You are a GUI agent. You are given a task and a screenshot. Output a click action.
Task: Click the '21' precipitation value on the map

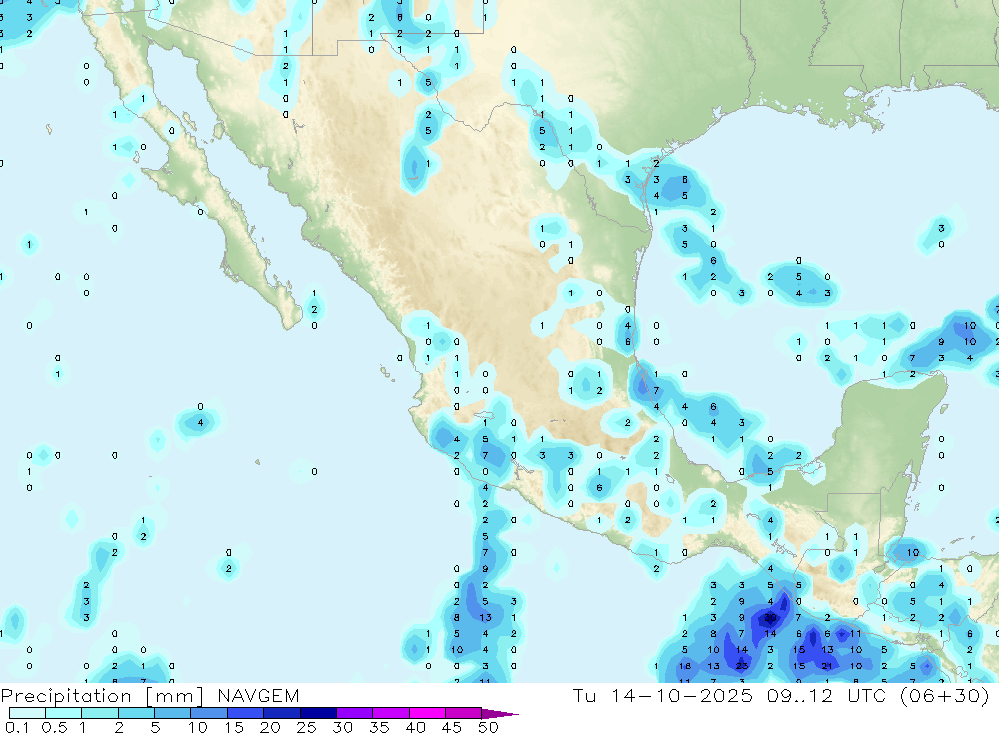coord(827,666)
